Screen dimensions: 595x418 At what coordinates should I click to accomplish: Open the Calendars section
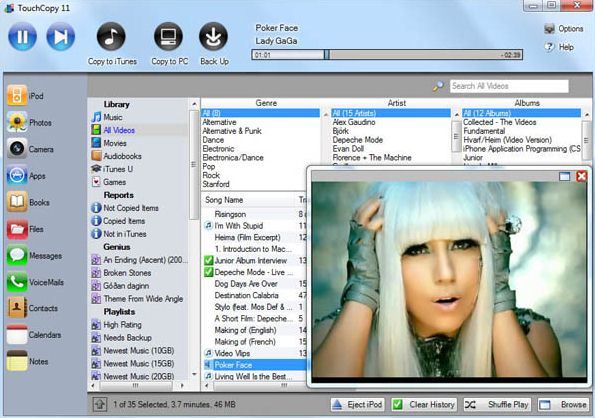pyautogui.click(x=34, y=335)
